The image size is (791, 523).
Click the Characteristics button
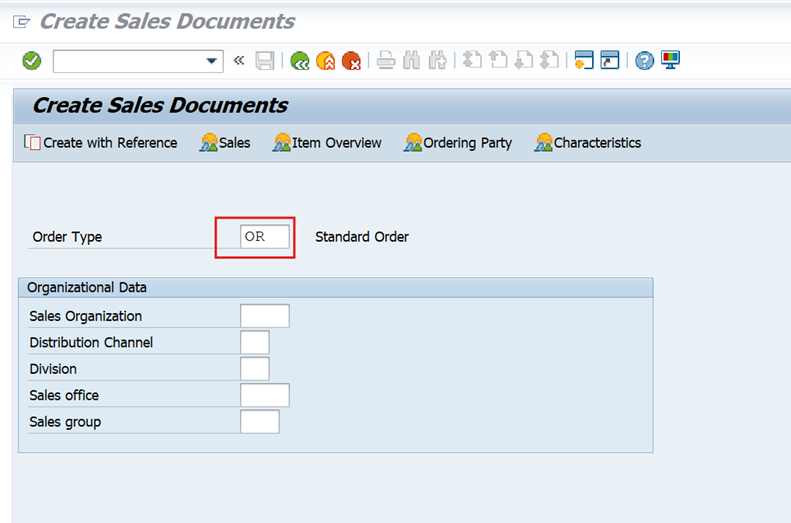click(588, 143)
